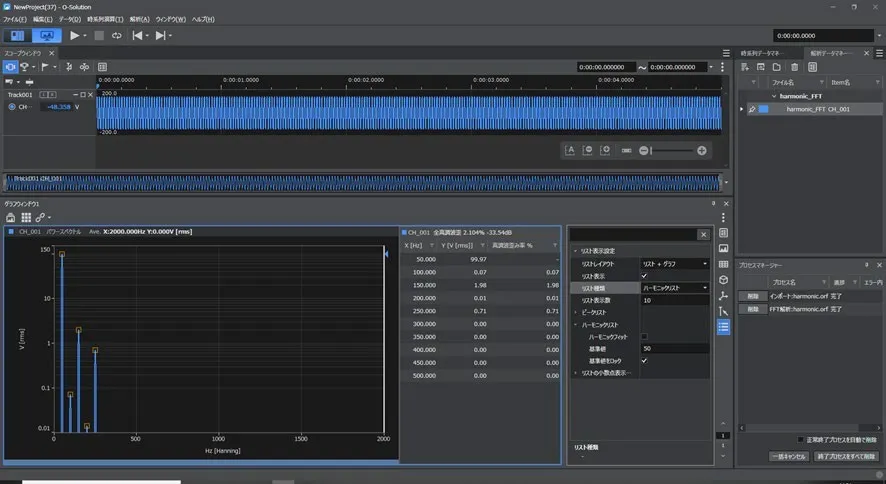Open the リストレイアウト dropdown
The height and width of the screenshot is (484, 886).
coord(675,264)
